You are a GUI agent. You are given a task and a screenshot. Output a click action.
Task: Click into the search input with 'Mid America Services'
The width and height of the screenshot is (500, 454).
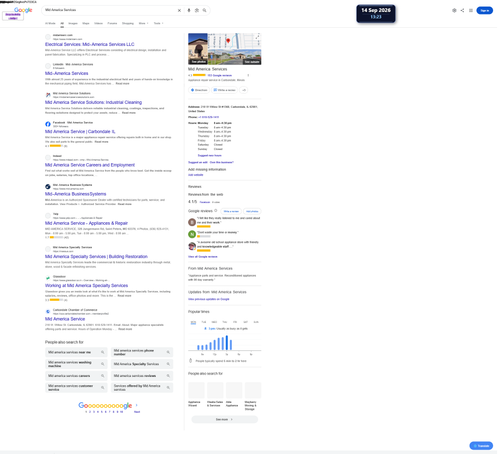(110, 10)
